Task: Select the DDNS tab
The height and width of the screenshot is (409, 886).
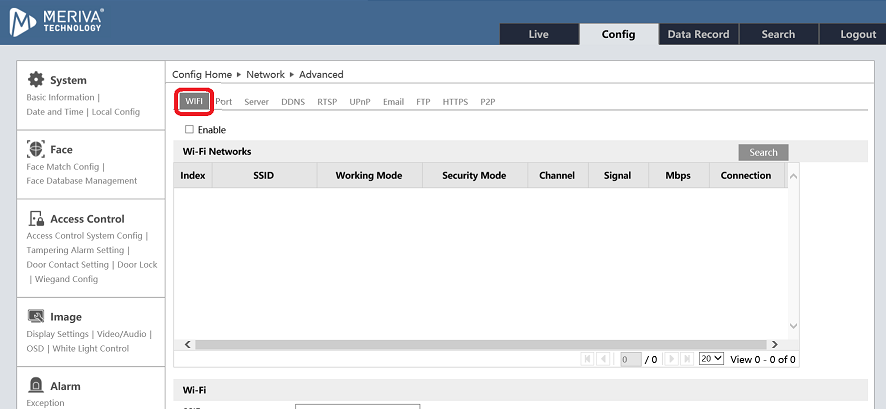Action: click(x=293, y=102)
